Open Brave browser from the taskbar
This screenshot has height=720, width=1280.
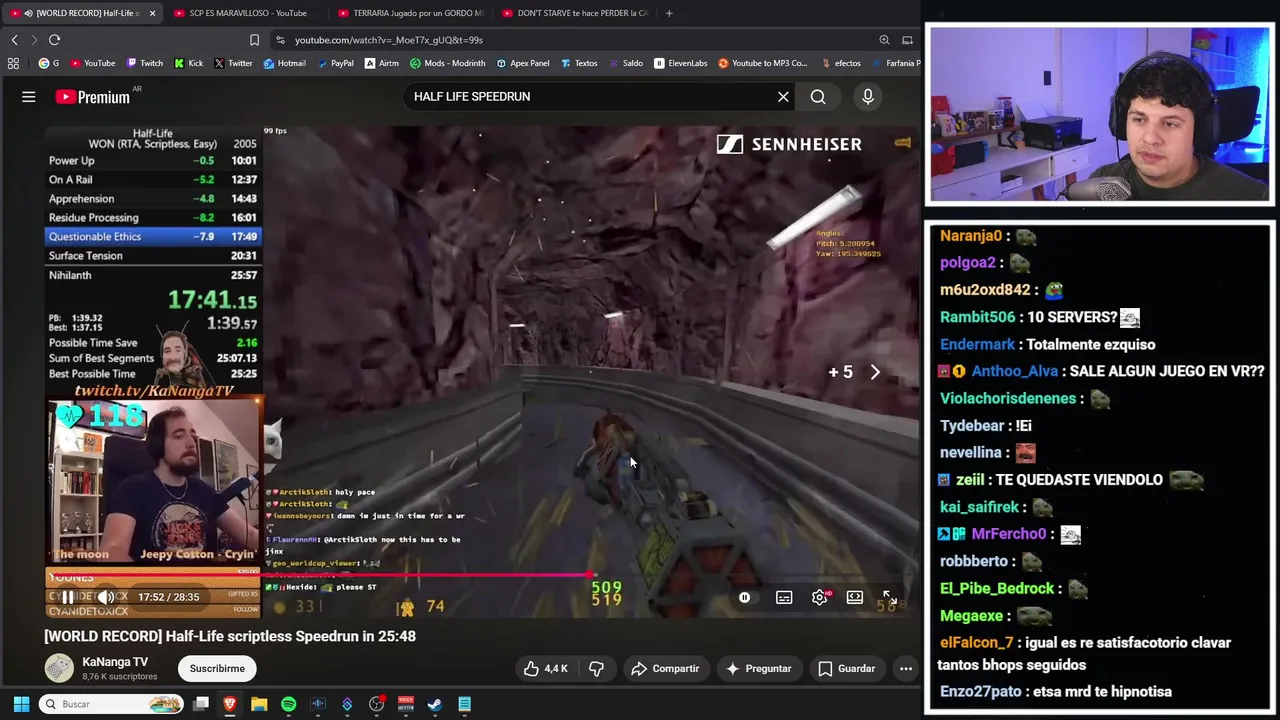(x=230, y=704)
